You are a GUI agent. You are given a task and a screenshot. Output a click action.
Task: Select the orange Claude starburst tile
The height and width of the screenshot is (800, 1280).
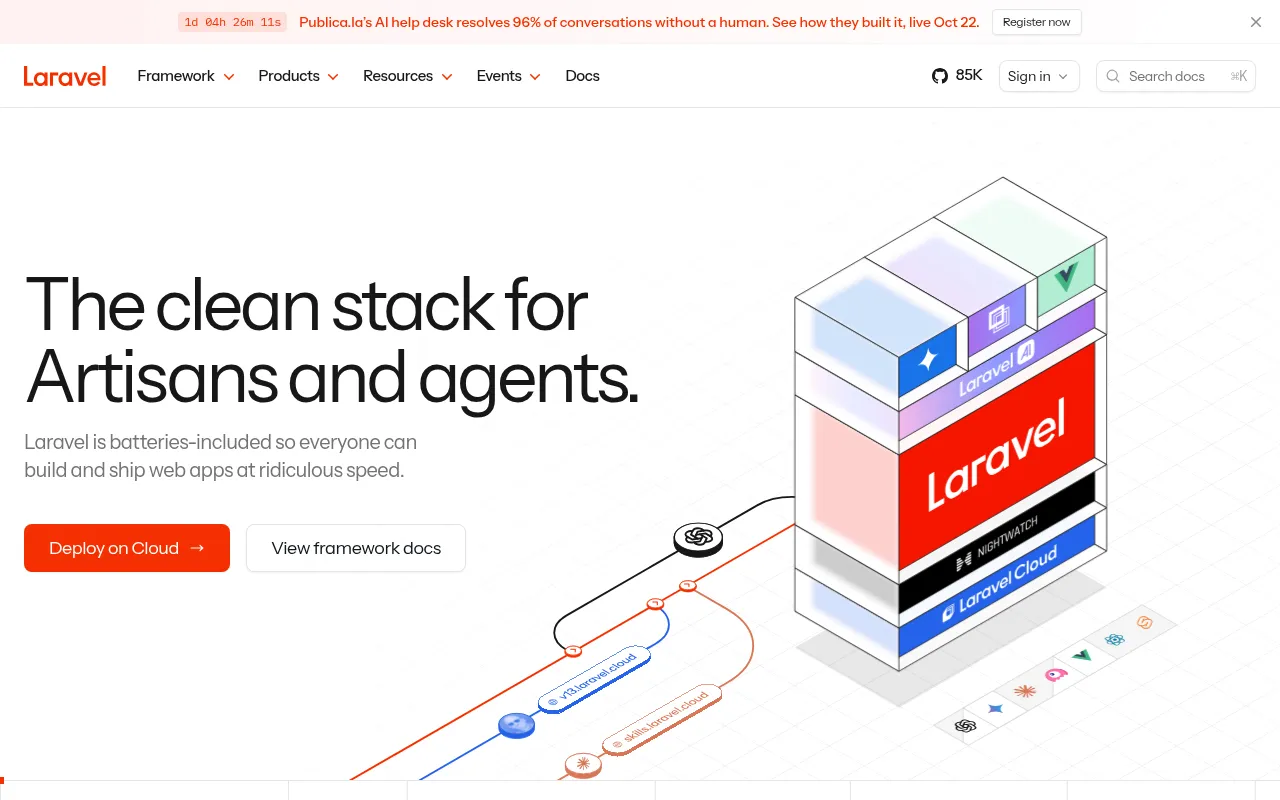click(x=1025, y=691)
